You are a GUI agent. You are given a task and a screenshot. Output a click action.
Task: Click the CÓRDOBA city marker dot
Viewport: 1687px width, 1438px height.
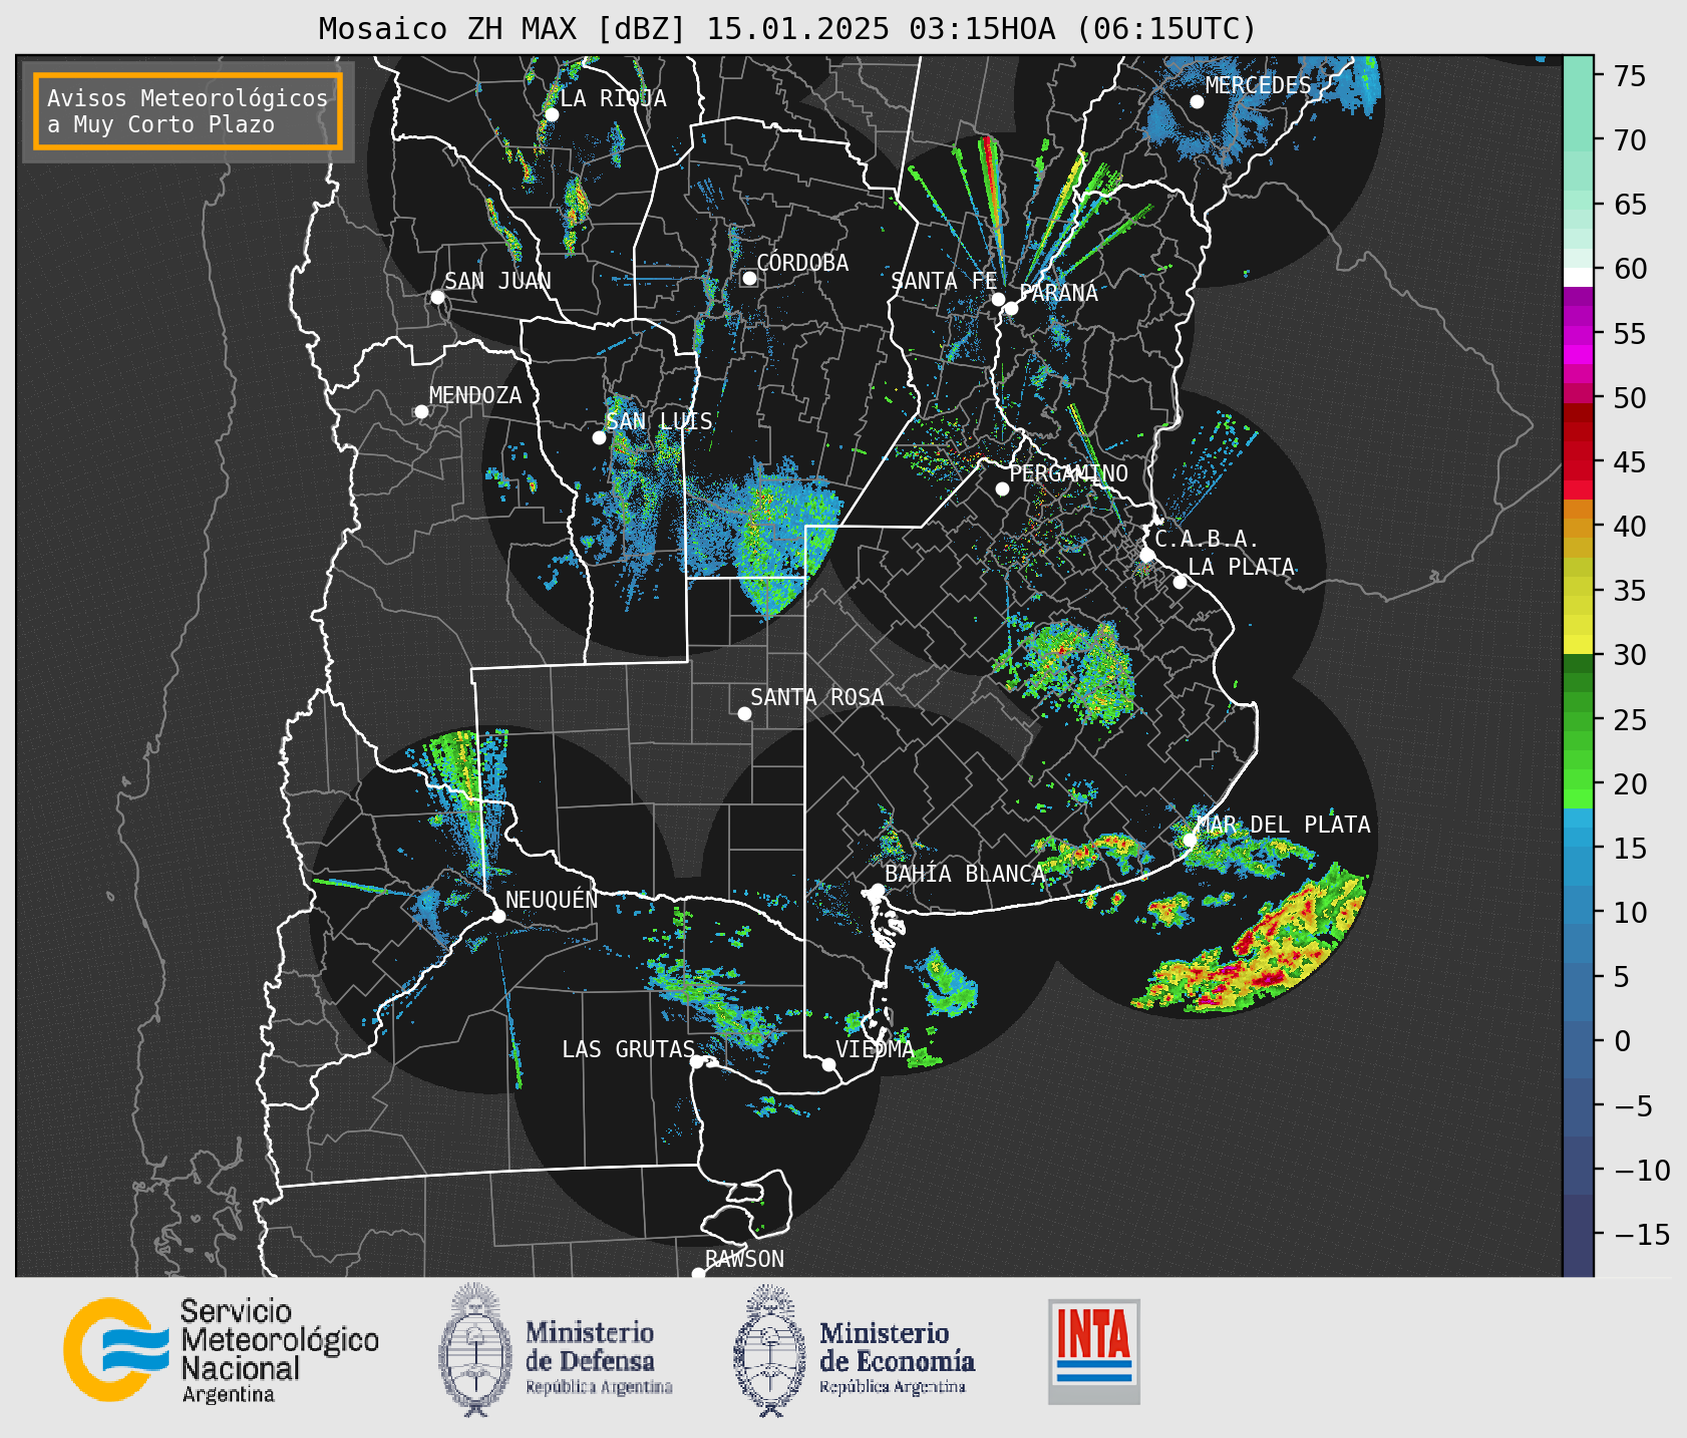pos(749,278)
